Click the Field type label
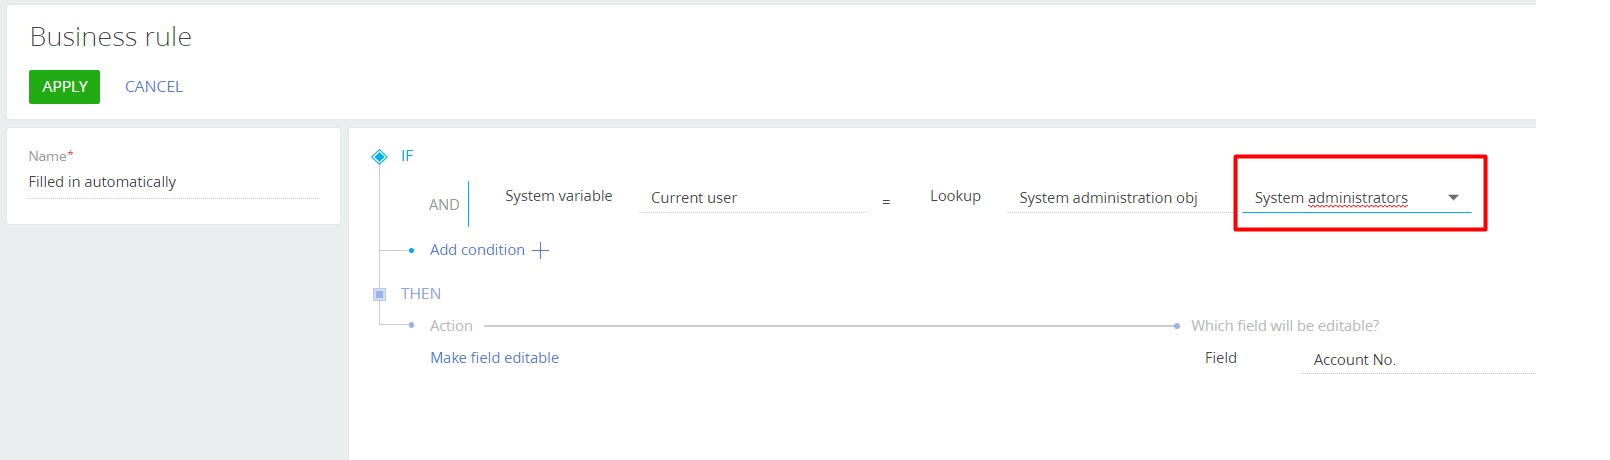This screenshot has height=460, width=1610. coord(1221,358)
